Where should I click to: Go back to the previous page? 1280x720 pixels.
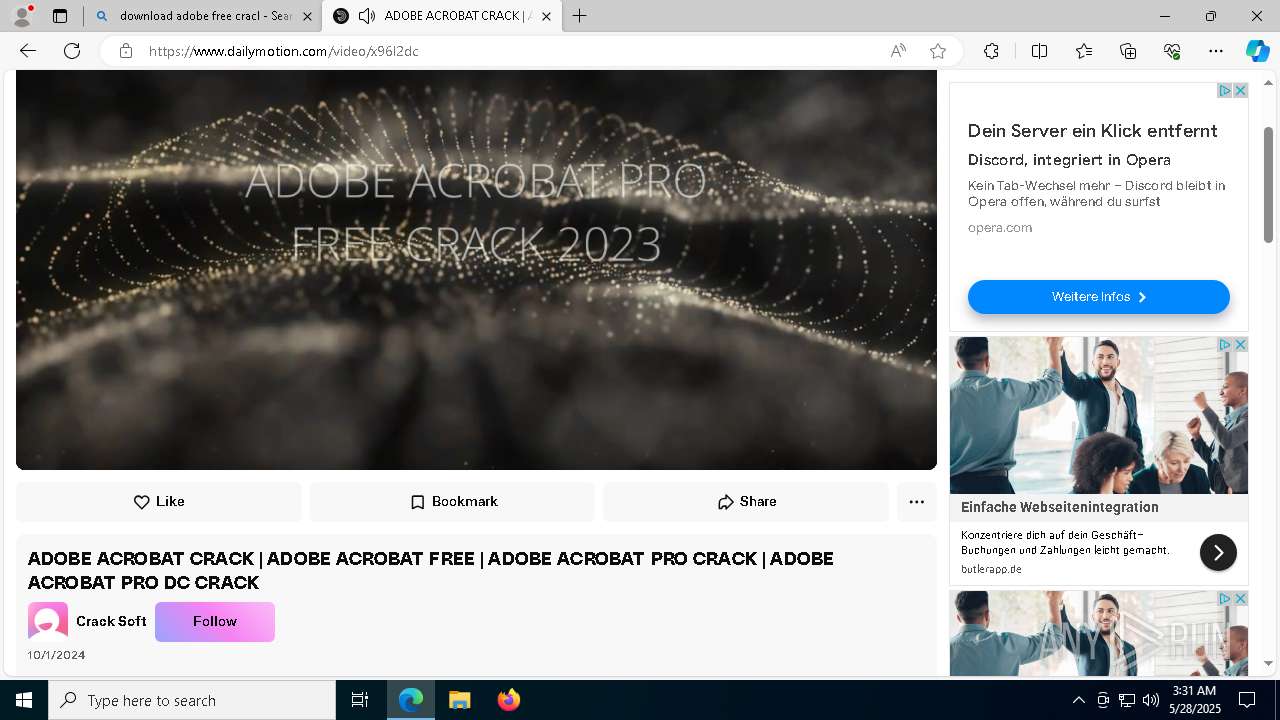[x=28, y=51]
